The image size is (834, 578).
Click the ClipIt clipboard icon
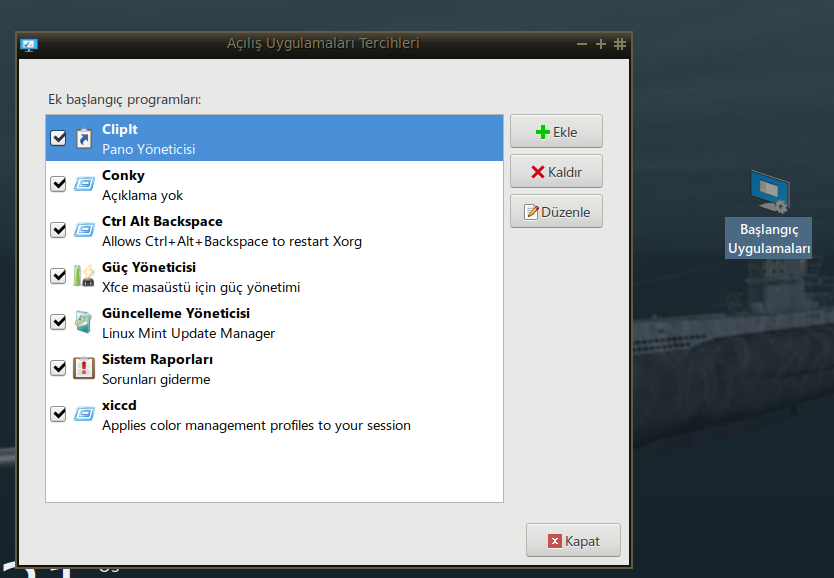[x=84, y=138]
